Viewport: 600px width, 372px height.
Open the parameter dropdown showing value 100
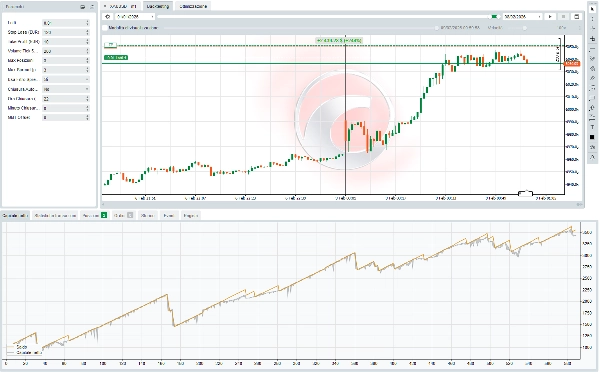coord(65,89)
